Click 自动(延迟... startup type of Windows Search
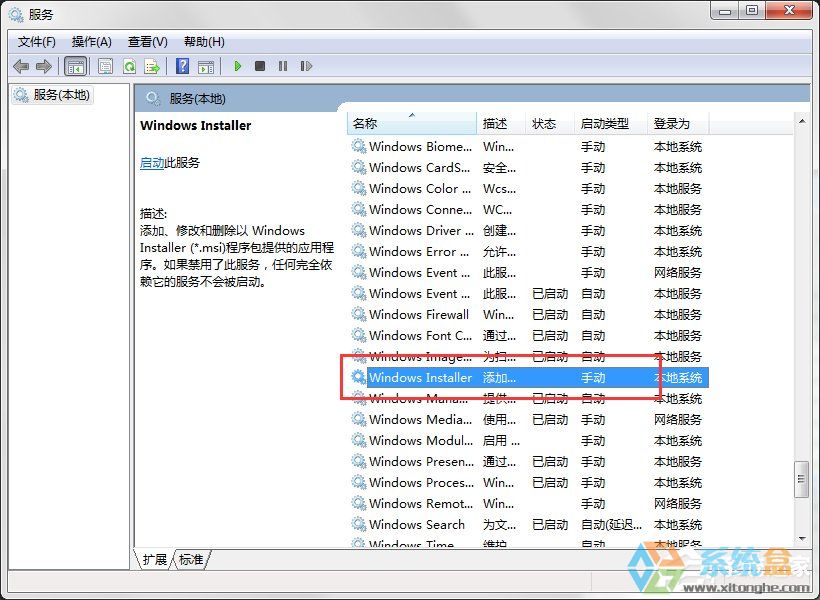Viewport: 820px width, 600px height. [611, 525]
